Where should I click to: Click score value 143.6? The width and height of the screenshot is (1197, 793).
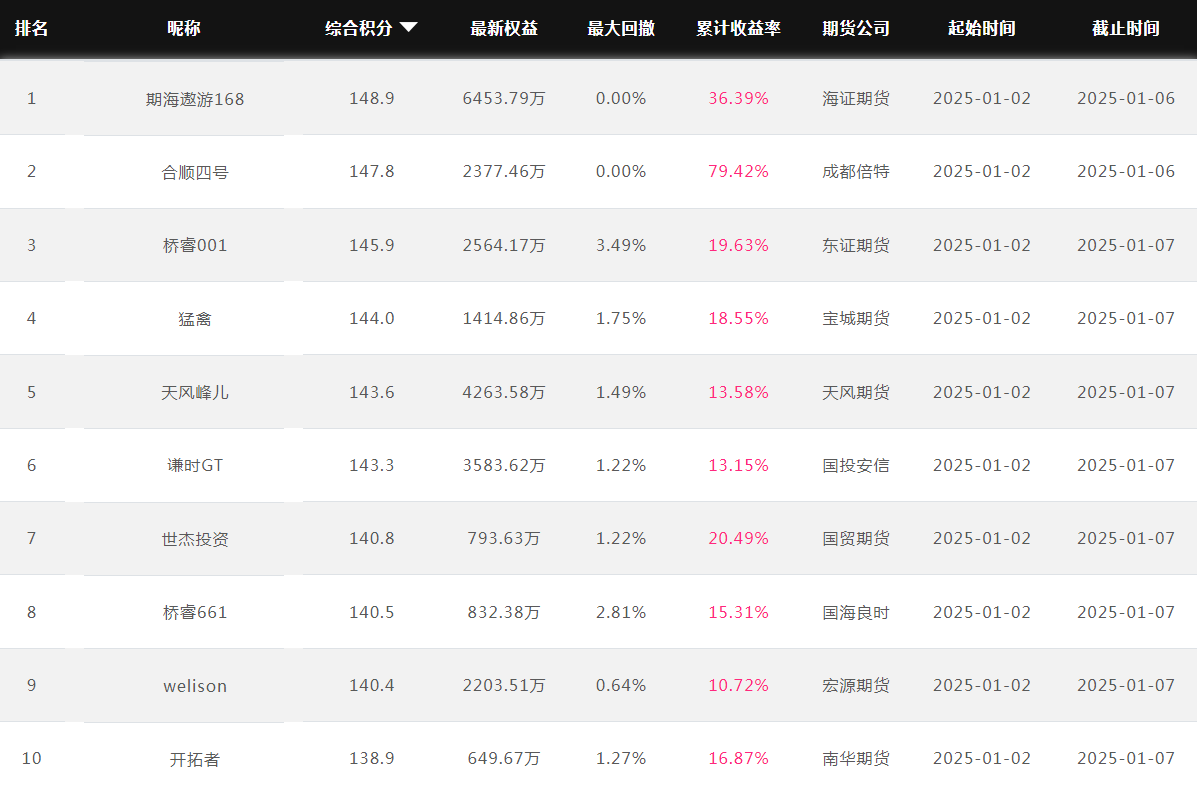[x=372, y=392]
